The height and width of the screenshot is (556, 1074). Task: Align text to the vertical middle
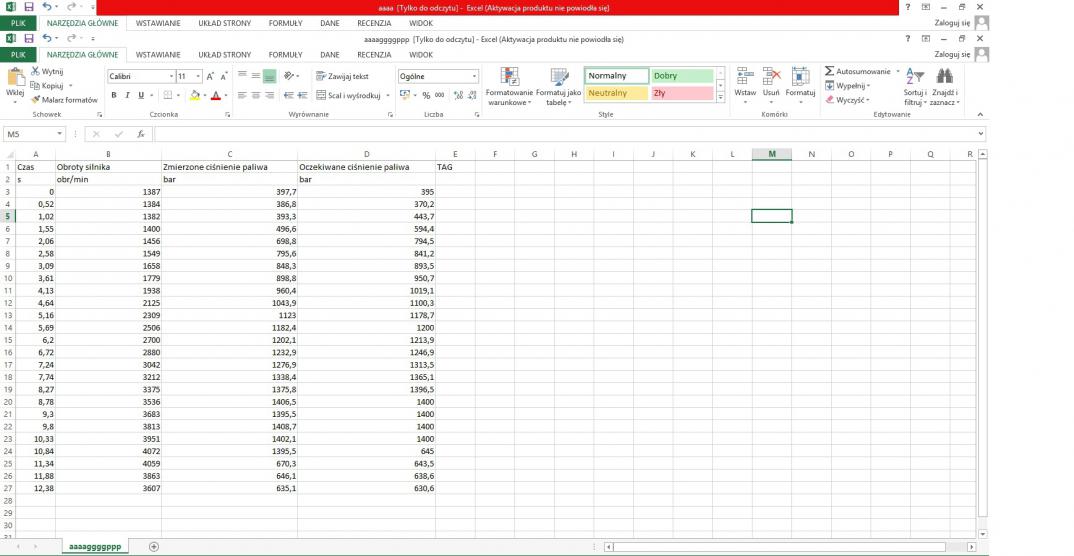[x=255, y=76]
